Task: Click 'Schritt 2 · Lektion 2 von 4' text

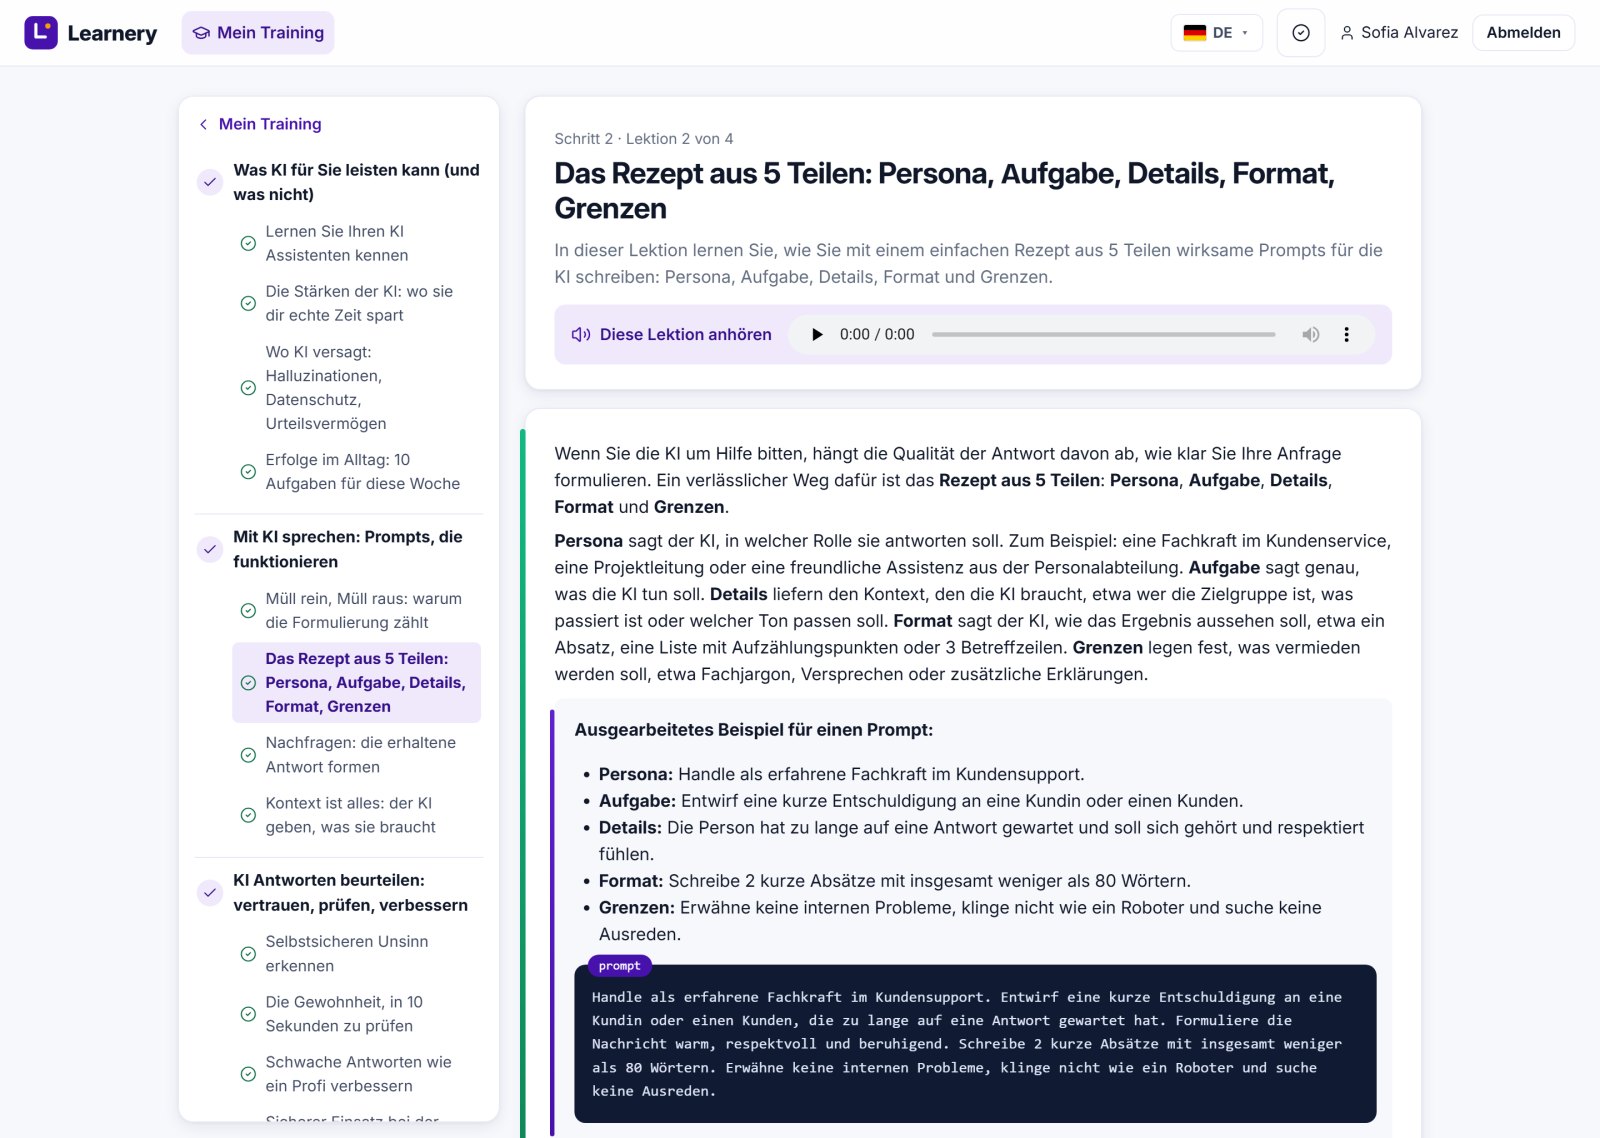Action: pyautogui.click(x=644, y=139)
